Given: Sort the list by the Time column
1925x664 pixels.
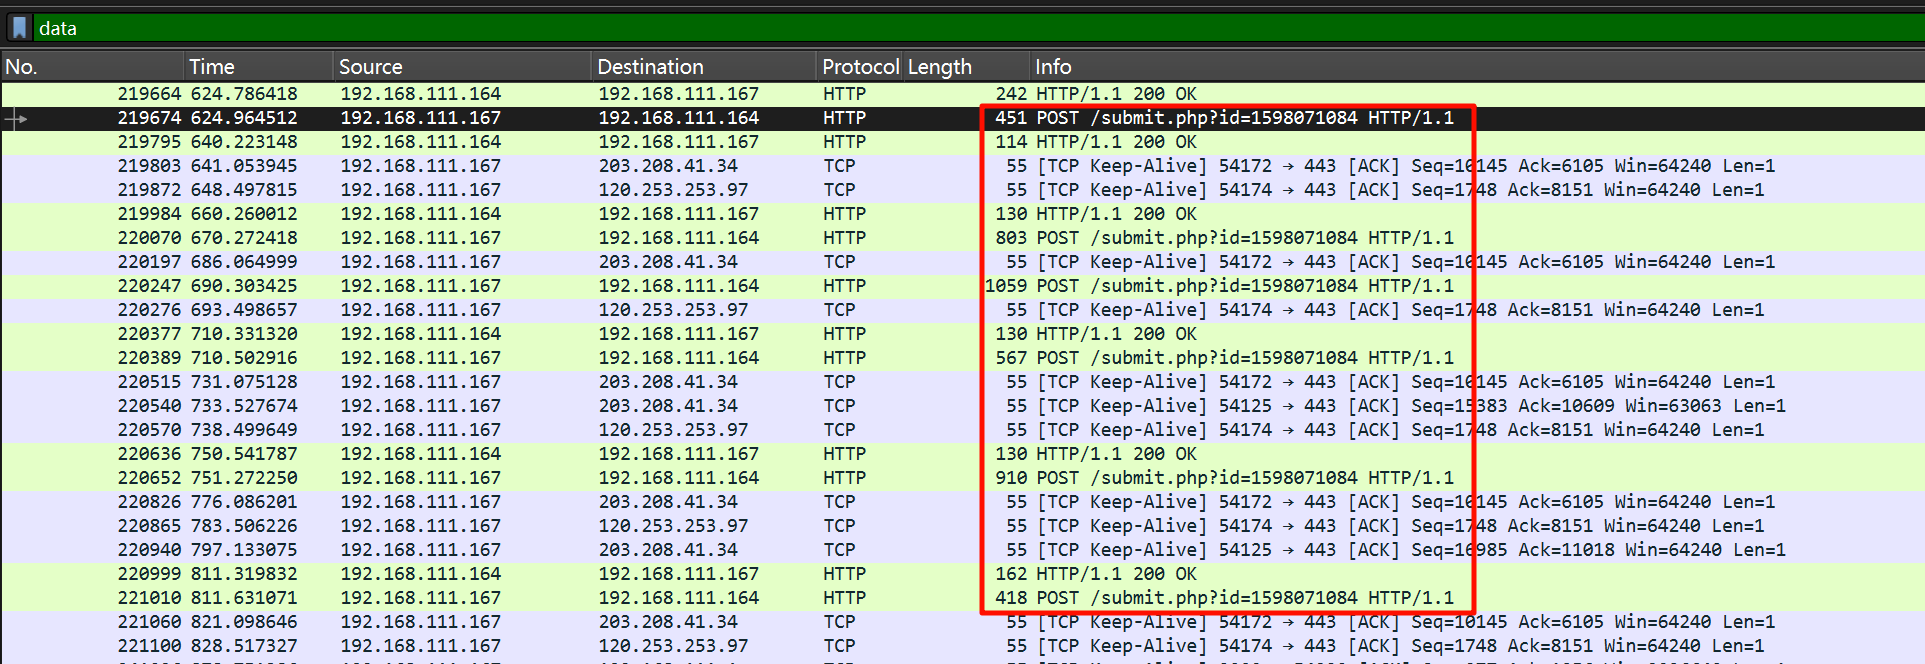Looking at the screenshot, I should (x=258, y=67).
